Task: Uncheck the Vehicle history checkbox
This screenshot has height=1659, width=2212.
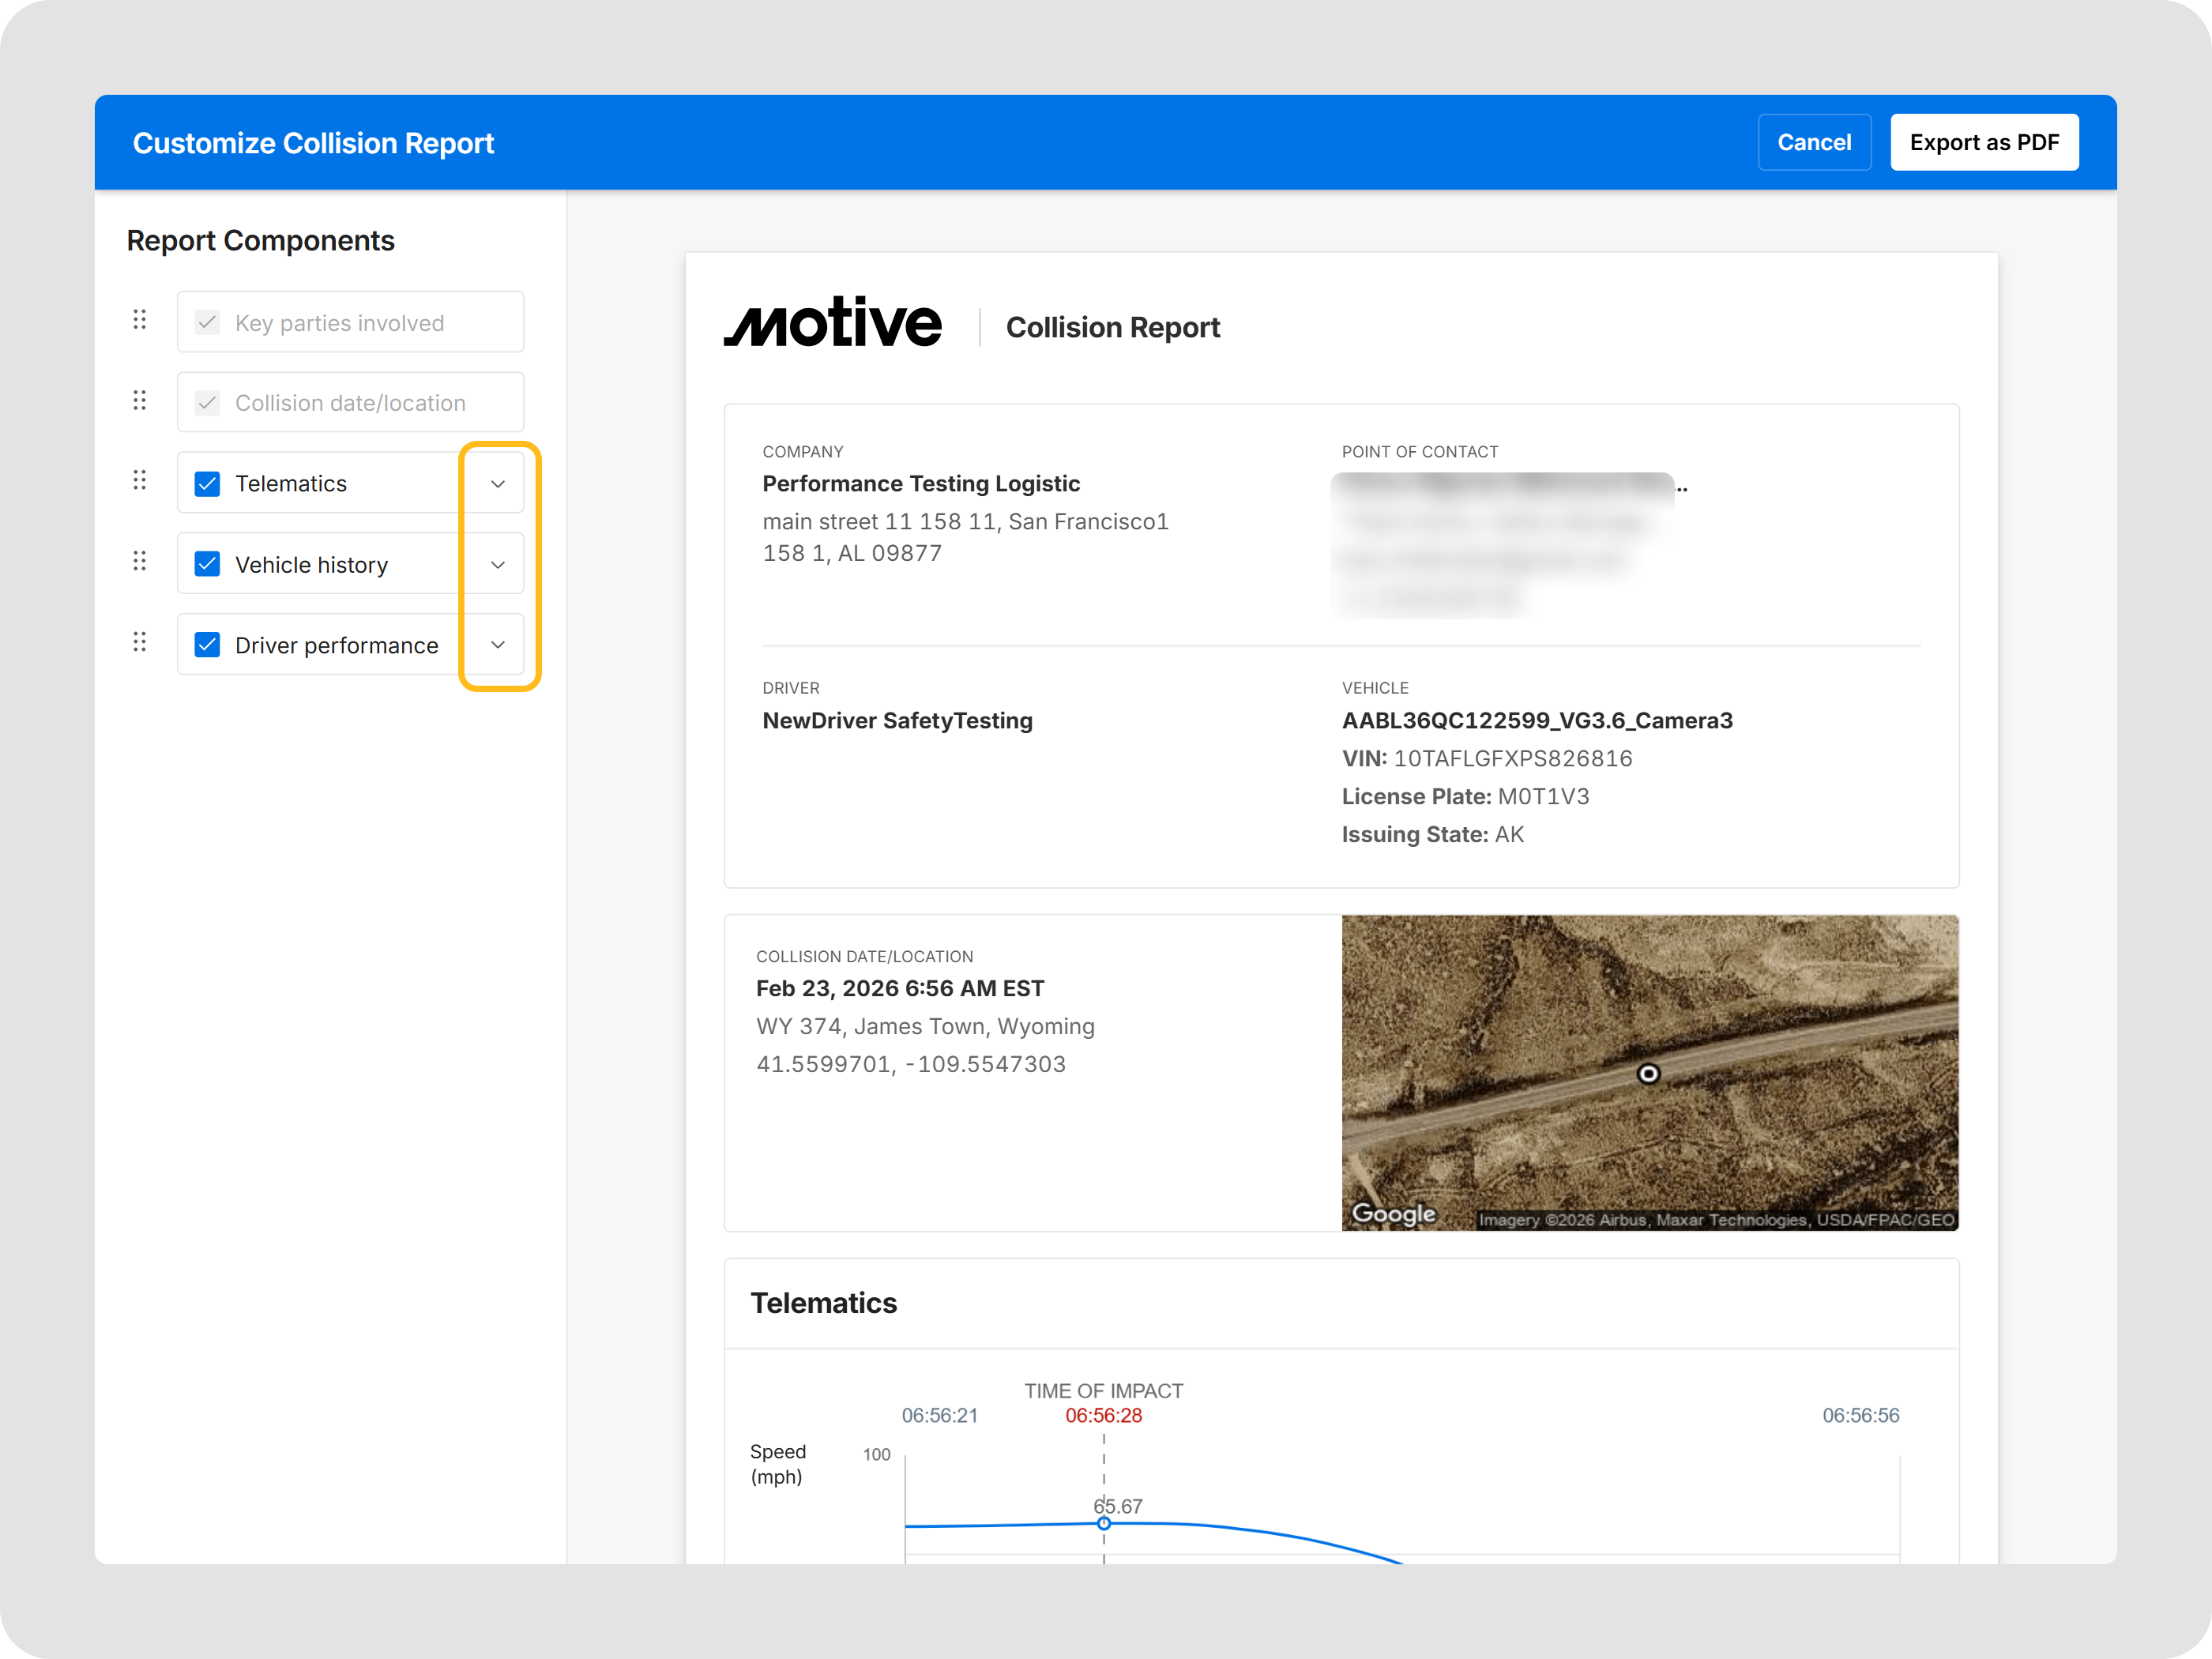Action: tap(207, 564)
